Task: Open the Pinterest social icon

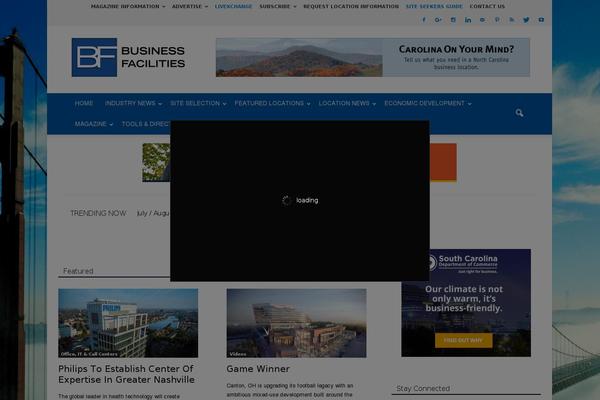Action: [x=497, y=20]
